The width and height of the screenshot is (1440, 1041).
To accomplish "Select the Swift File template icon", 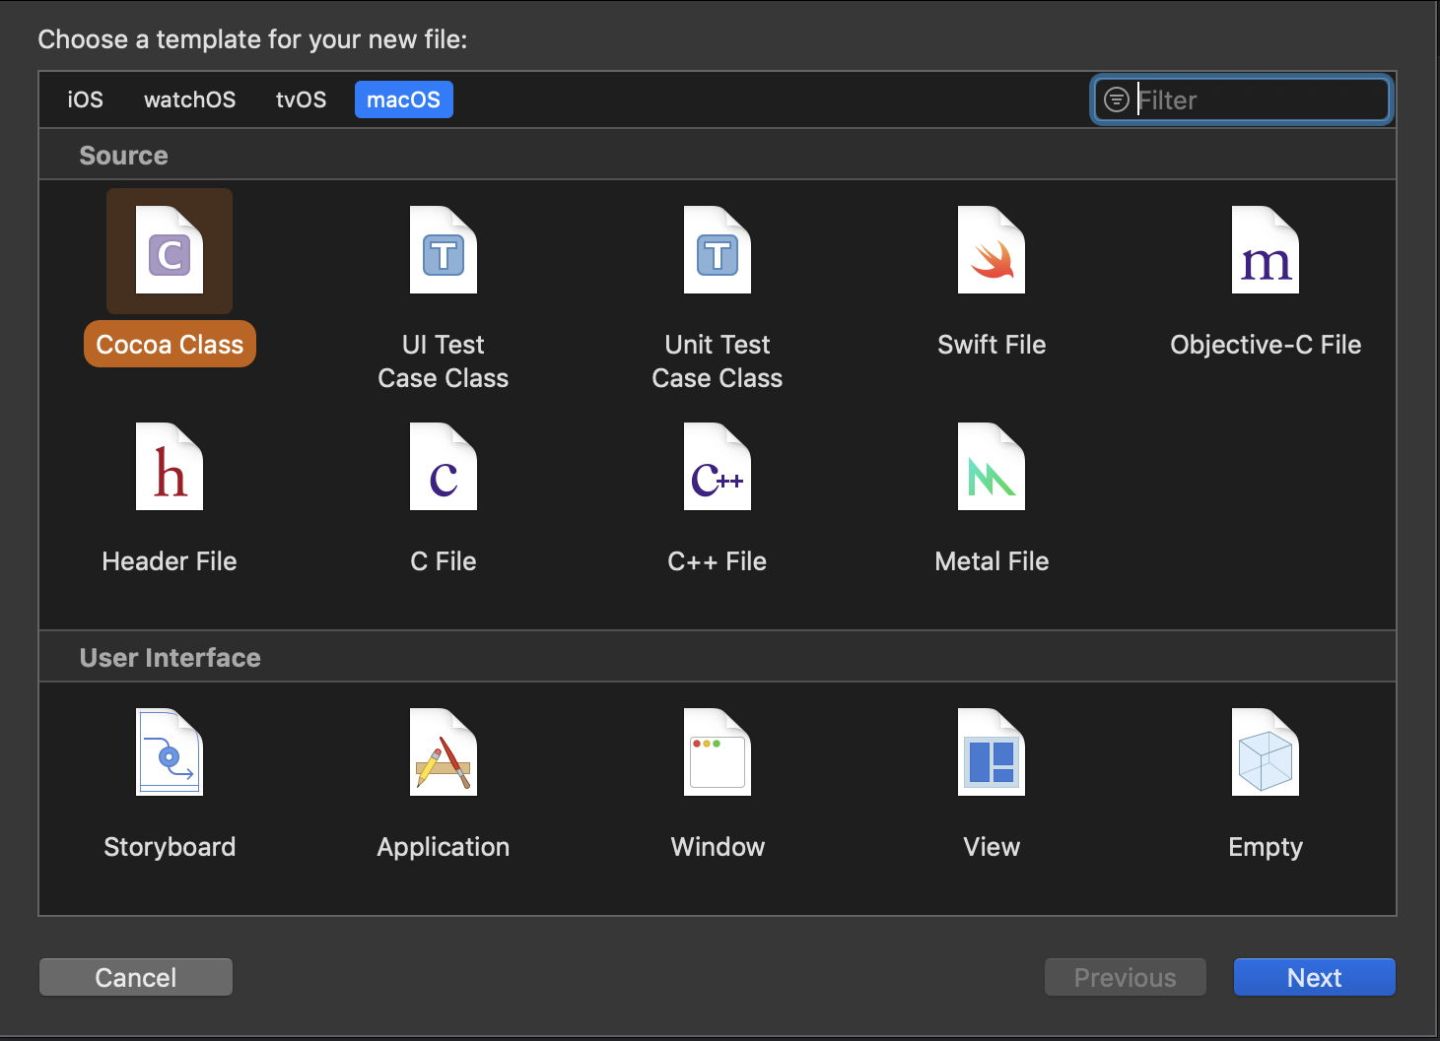I will coord(991,250).
